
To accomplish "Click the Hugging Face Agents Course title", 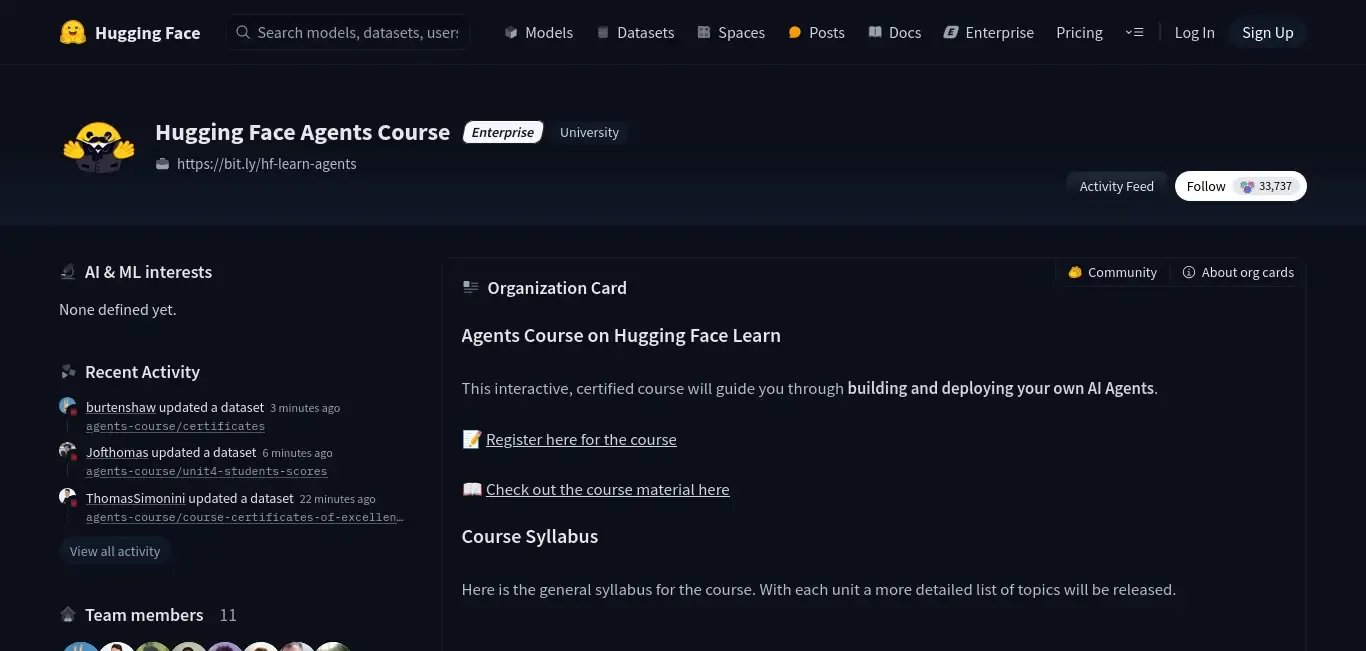I will click(x=302, y=132).
